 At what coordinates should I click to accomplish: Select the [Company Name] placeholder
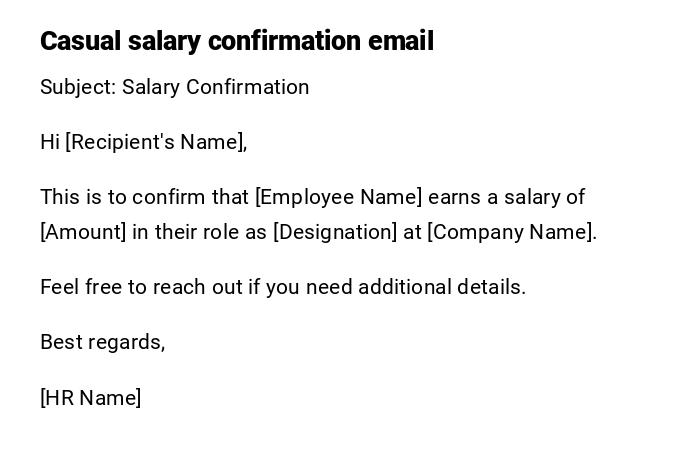point(511,232)
